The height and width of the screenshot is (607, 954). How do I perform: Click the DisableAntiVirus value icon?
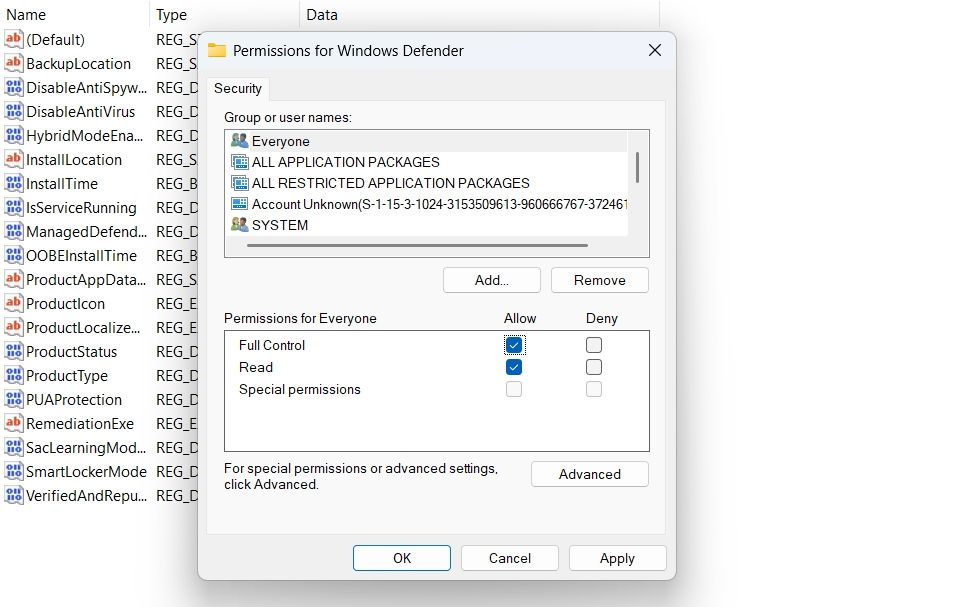point(13,111)
